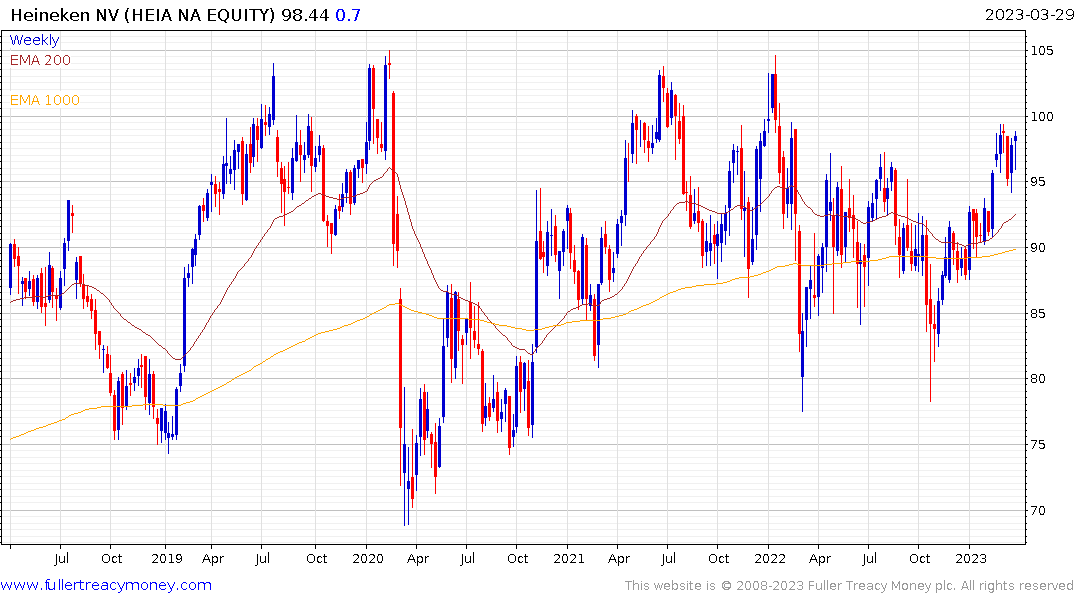The image size is (1075, 600).
Task: Click the 75 price axis label
Action: pos(1039,444)
